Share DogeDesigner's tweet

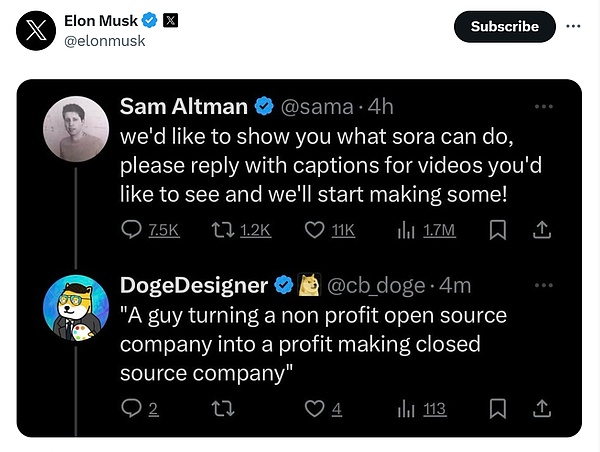point(542,408)
